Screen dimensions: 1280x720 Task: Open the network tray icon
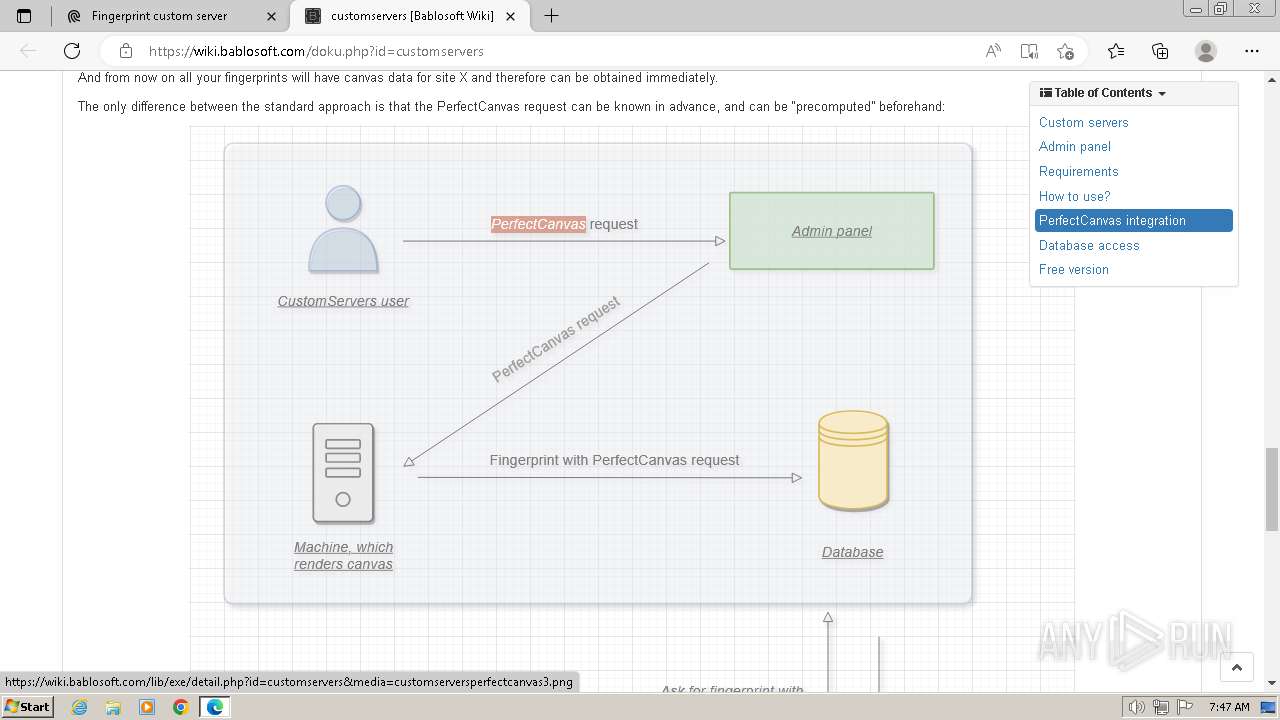coord(1160,707)
